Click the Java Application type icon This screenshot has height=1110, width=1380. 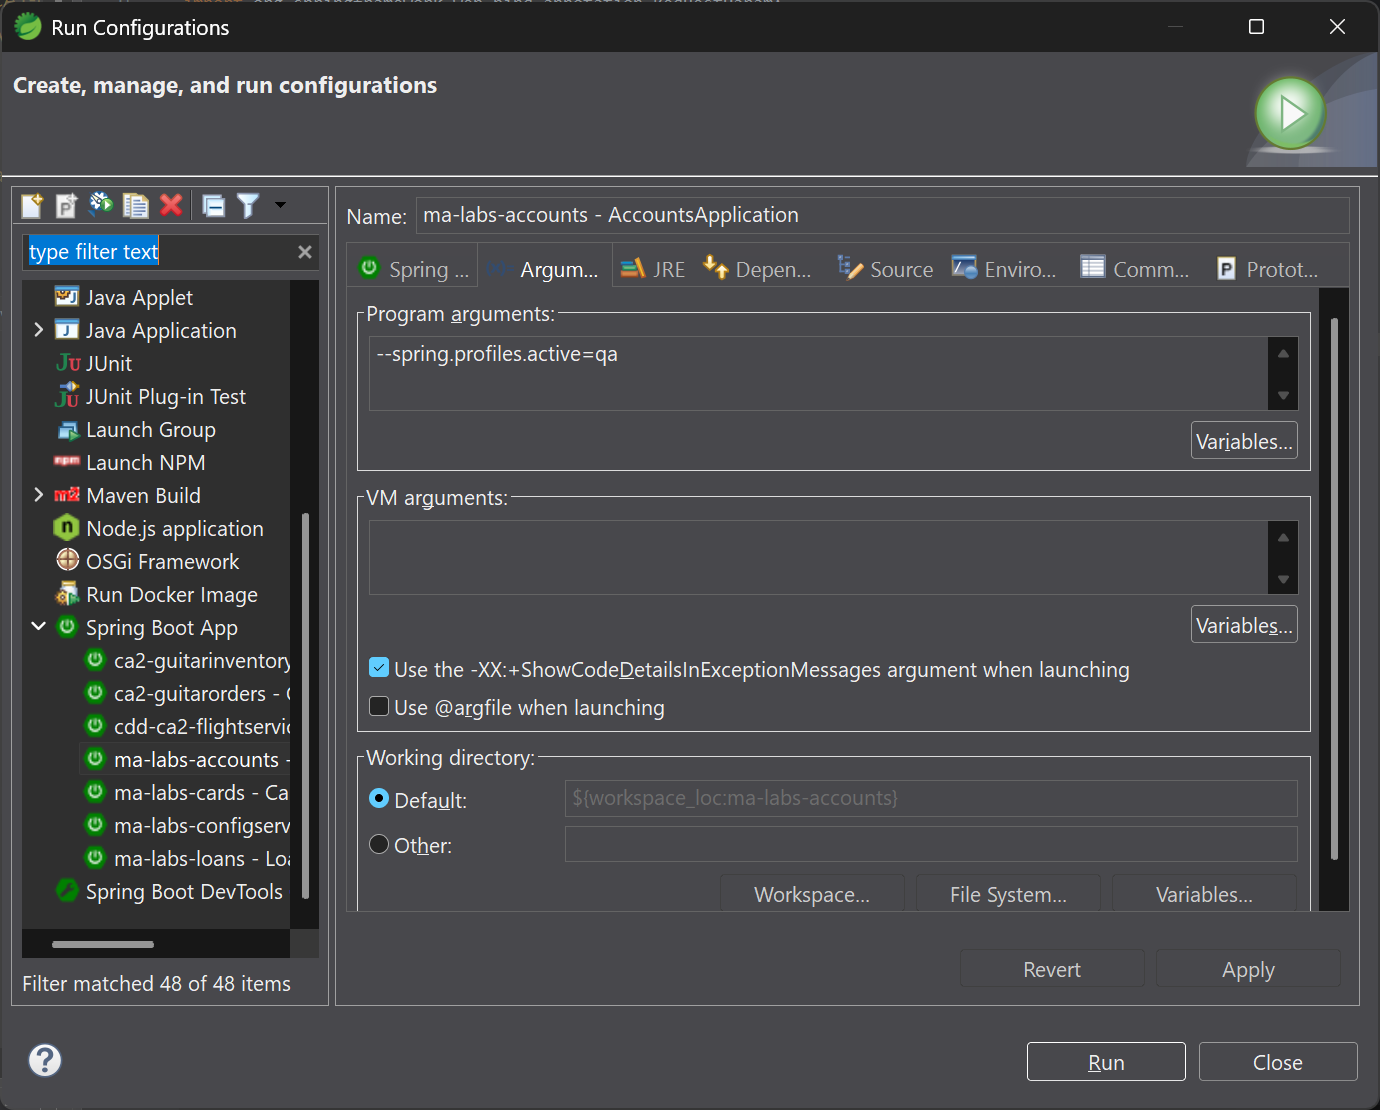67,330
